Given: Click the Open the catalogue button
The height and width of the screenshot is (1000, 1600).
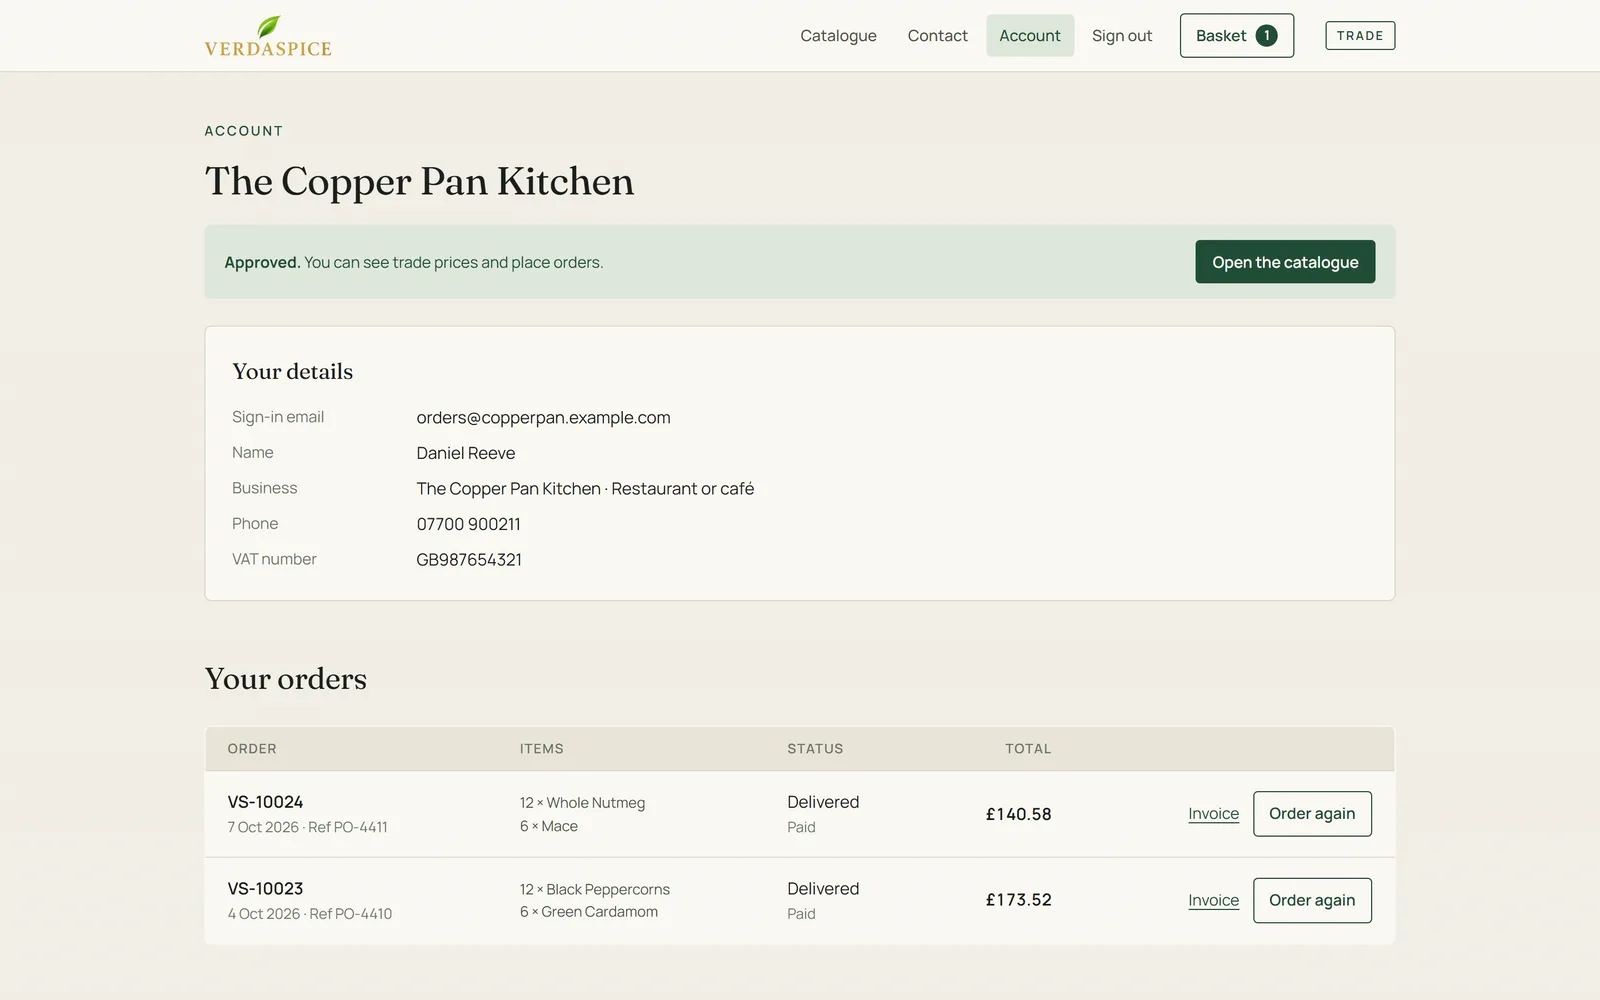Looking at the screenshot, I should pyautogui.click(x=1285, y=262).
